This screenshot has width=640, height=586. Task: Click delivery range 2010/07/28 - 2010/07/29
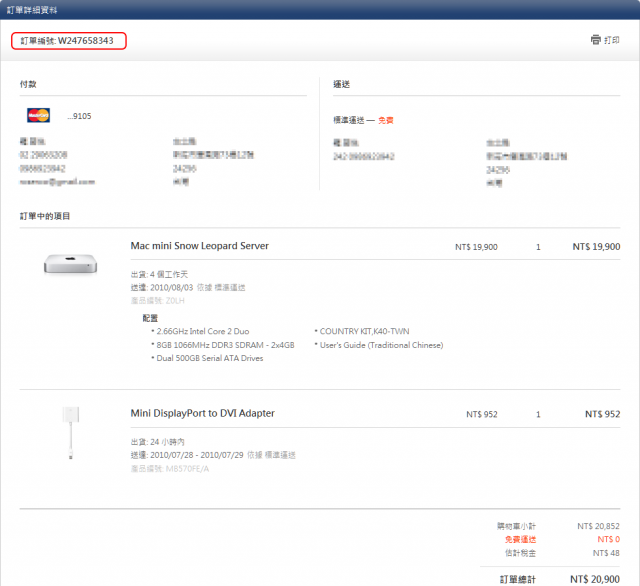(x=197, y=455)
